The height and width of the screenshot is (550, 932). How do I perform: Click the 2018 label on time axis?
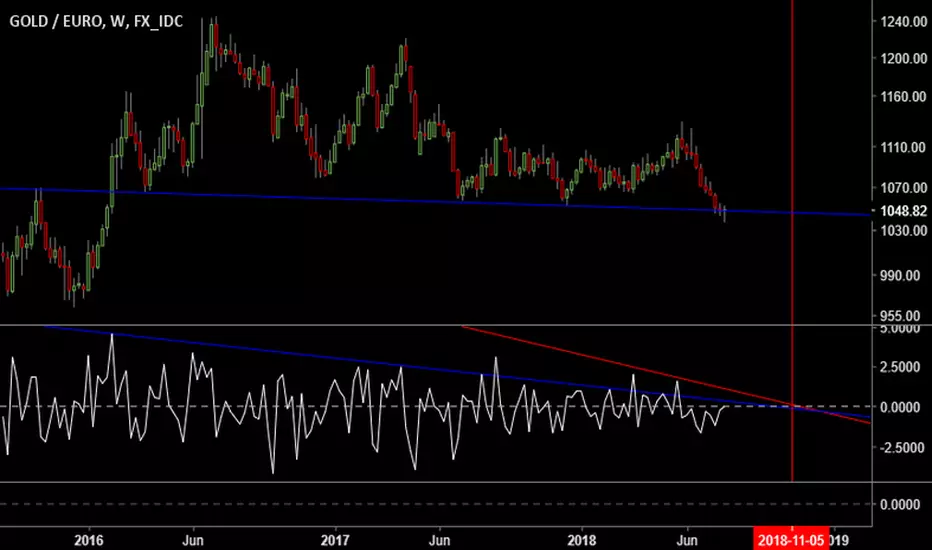point(581,540)
